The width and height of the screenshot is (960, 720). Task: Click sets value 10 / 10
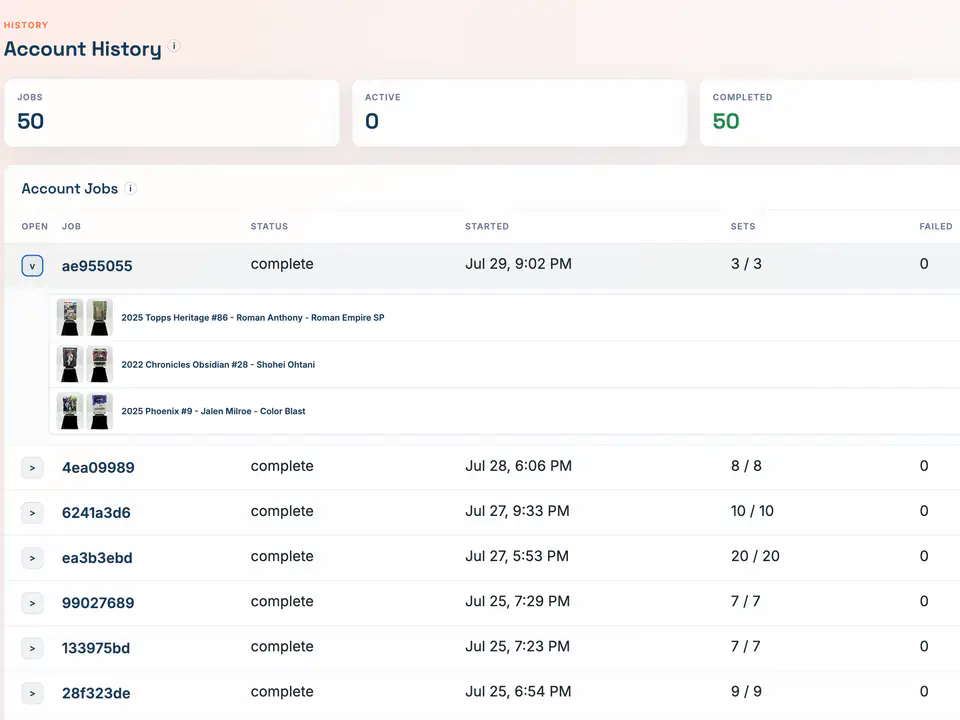pos(752,511)
